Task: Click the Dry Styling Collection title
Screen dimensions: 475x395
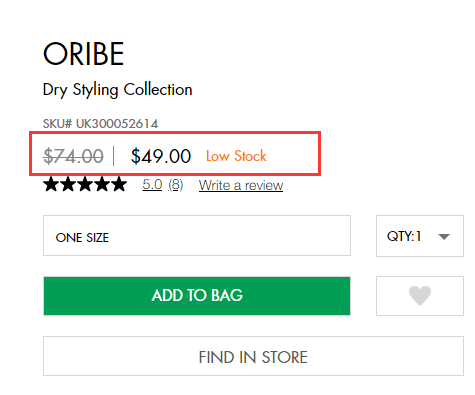Action: pos(118,90)
